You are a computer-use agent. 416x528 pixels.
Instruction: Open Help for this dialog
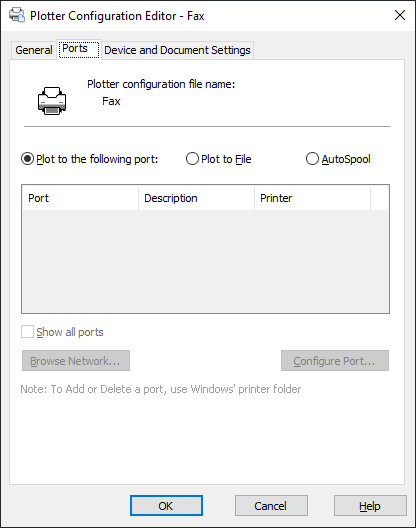pyautogui.click(x=370, y=505)
